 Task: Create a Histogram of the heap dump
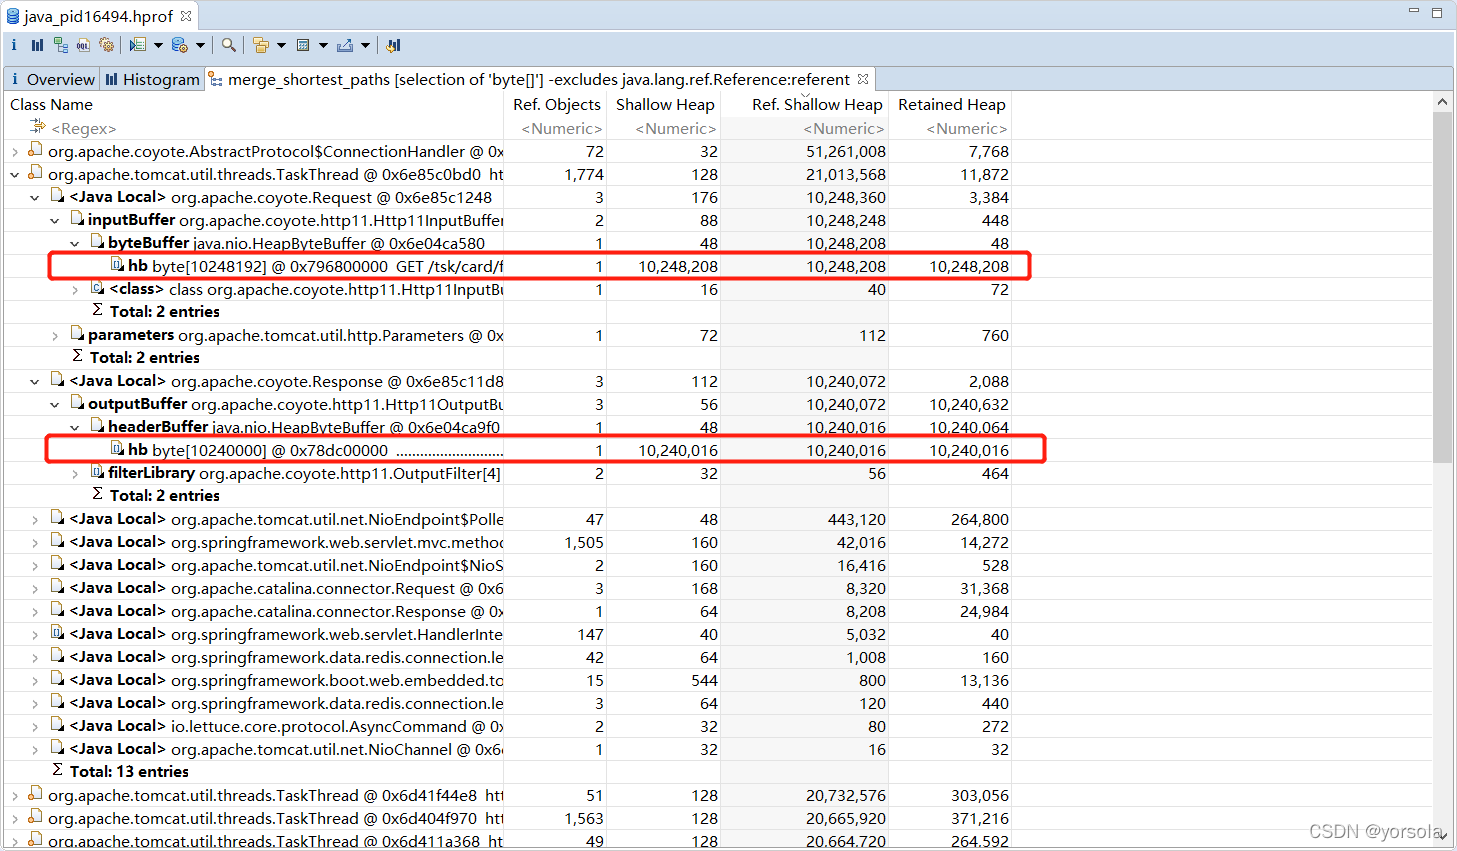coord(37,45)
